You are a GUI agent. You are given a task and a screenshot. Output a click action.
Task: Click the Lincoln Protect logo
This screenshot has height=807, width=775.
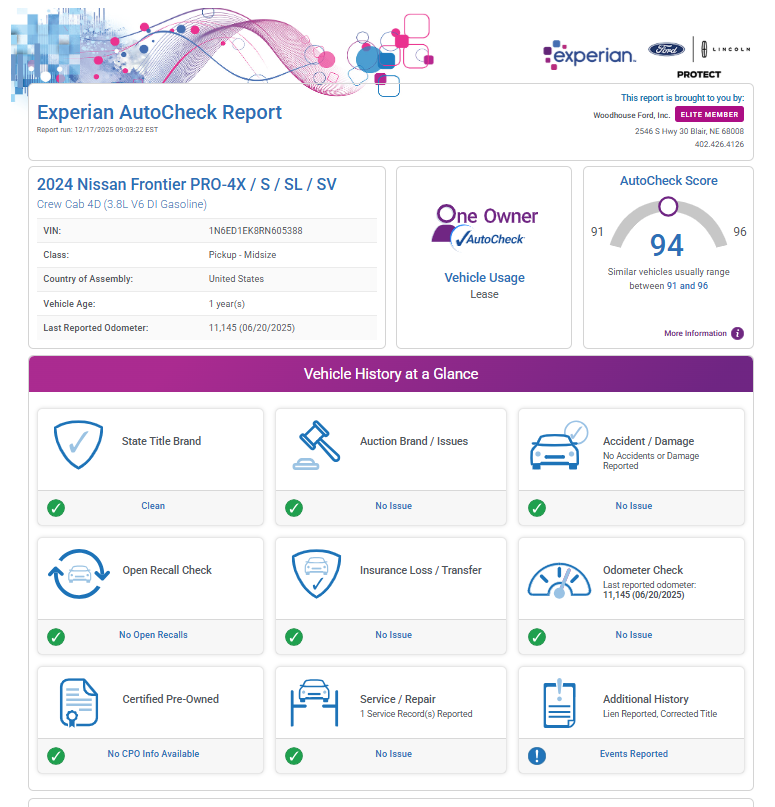point(725,58)
